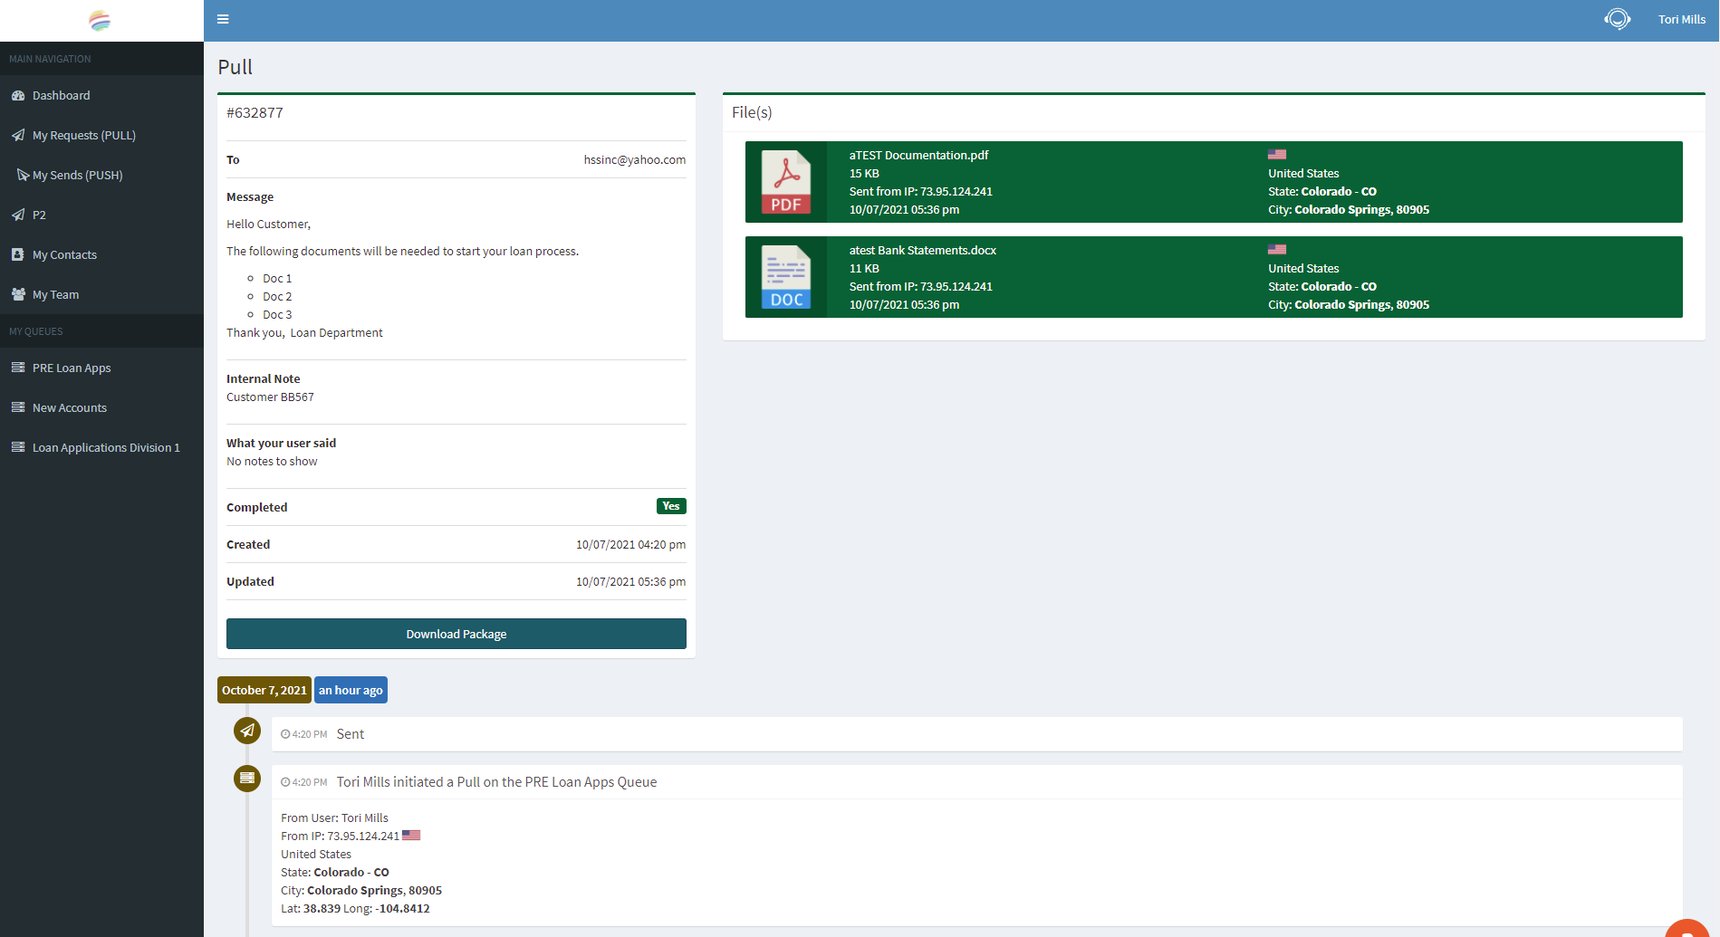Viewport: 1720px width, 937px height.
Task: Open My Contacts page
Action: [102, 255]
